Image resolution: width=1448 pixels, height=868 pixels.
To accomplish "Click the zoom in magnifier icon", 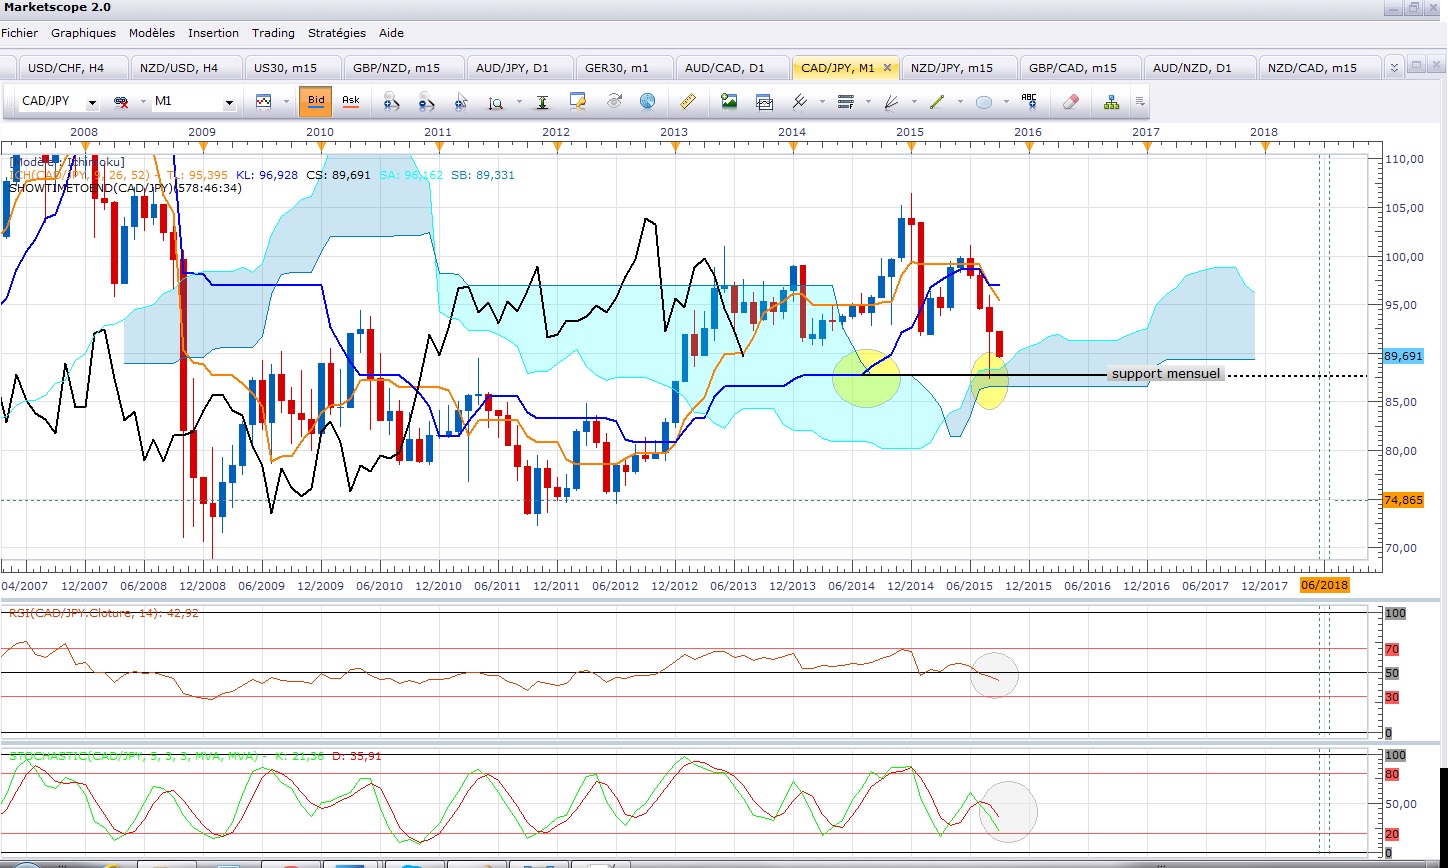I will [x=390, y=102].
